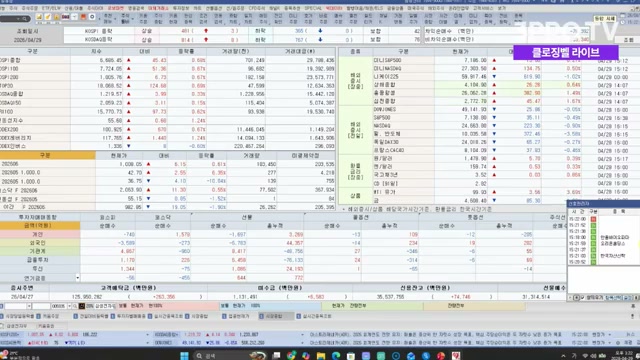Viewport: 640px width, 360px height.
Task: Click the magnifier in the top-left search box
Action: click(24, 19)
